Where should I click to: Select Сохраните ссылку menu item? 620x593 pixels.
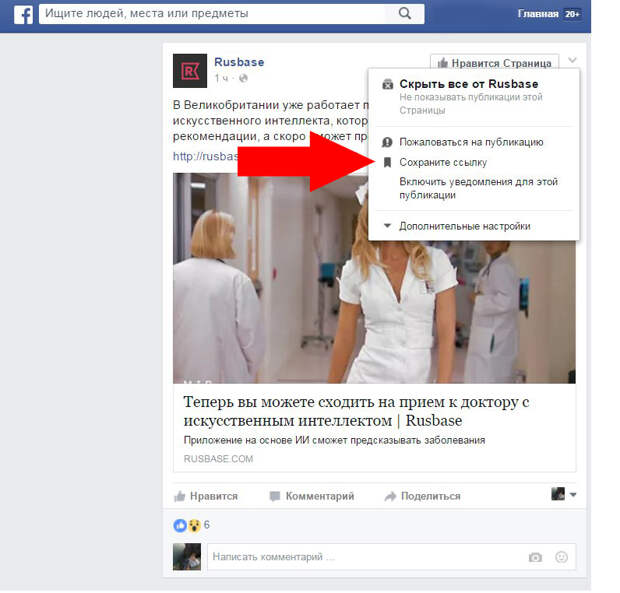tap(444, 162)
